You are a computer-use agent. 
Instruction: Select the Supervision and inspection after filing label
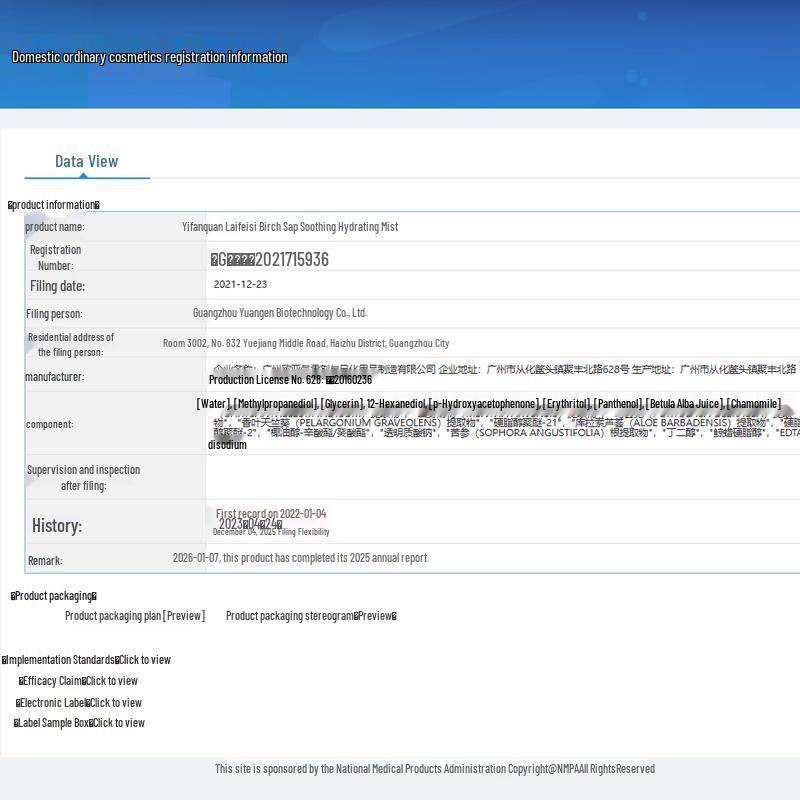point(83,478)
